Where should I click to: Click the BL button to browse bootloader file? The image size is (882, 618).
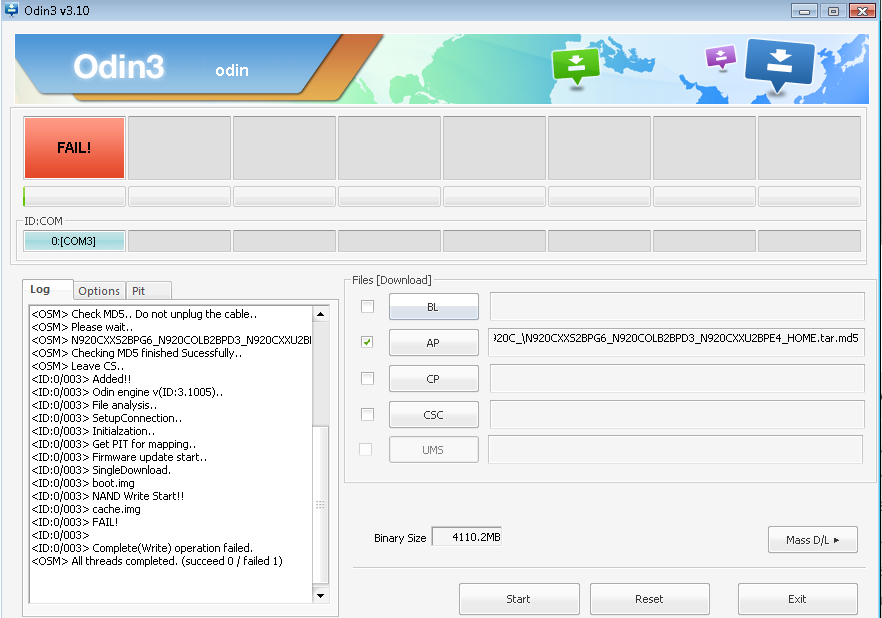pyautogui.click(x=434, y=306)
